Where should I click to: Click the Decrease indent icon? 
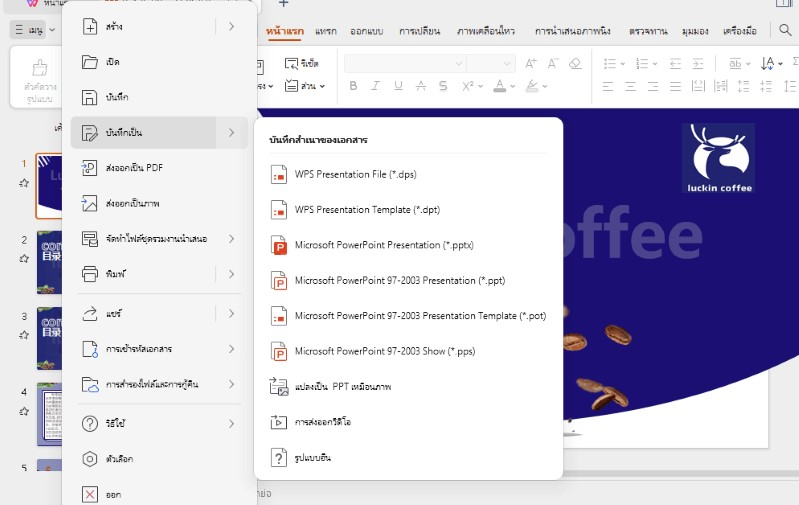point(675,64)
